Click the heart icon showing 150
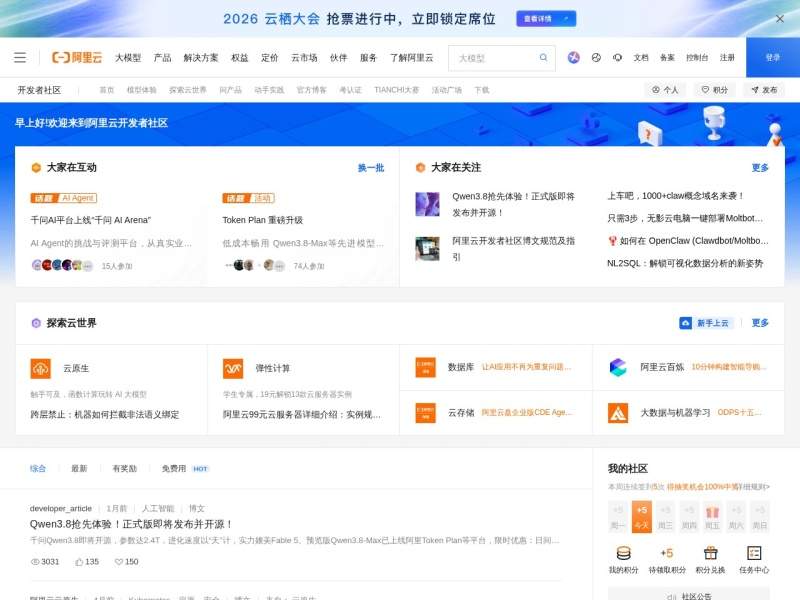 tap(119, 562)
